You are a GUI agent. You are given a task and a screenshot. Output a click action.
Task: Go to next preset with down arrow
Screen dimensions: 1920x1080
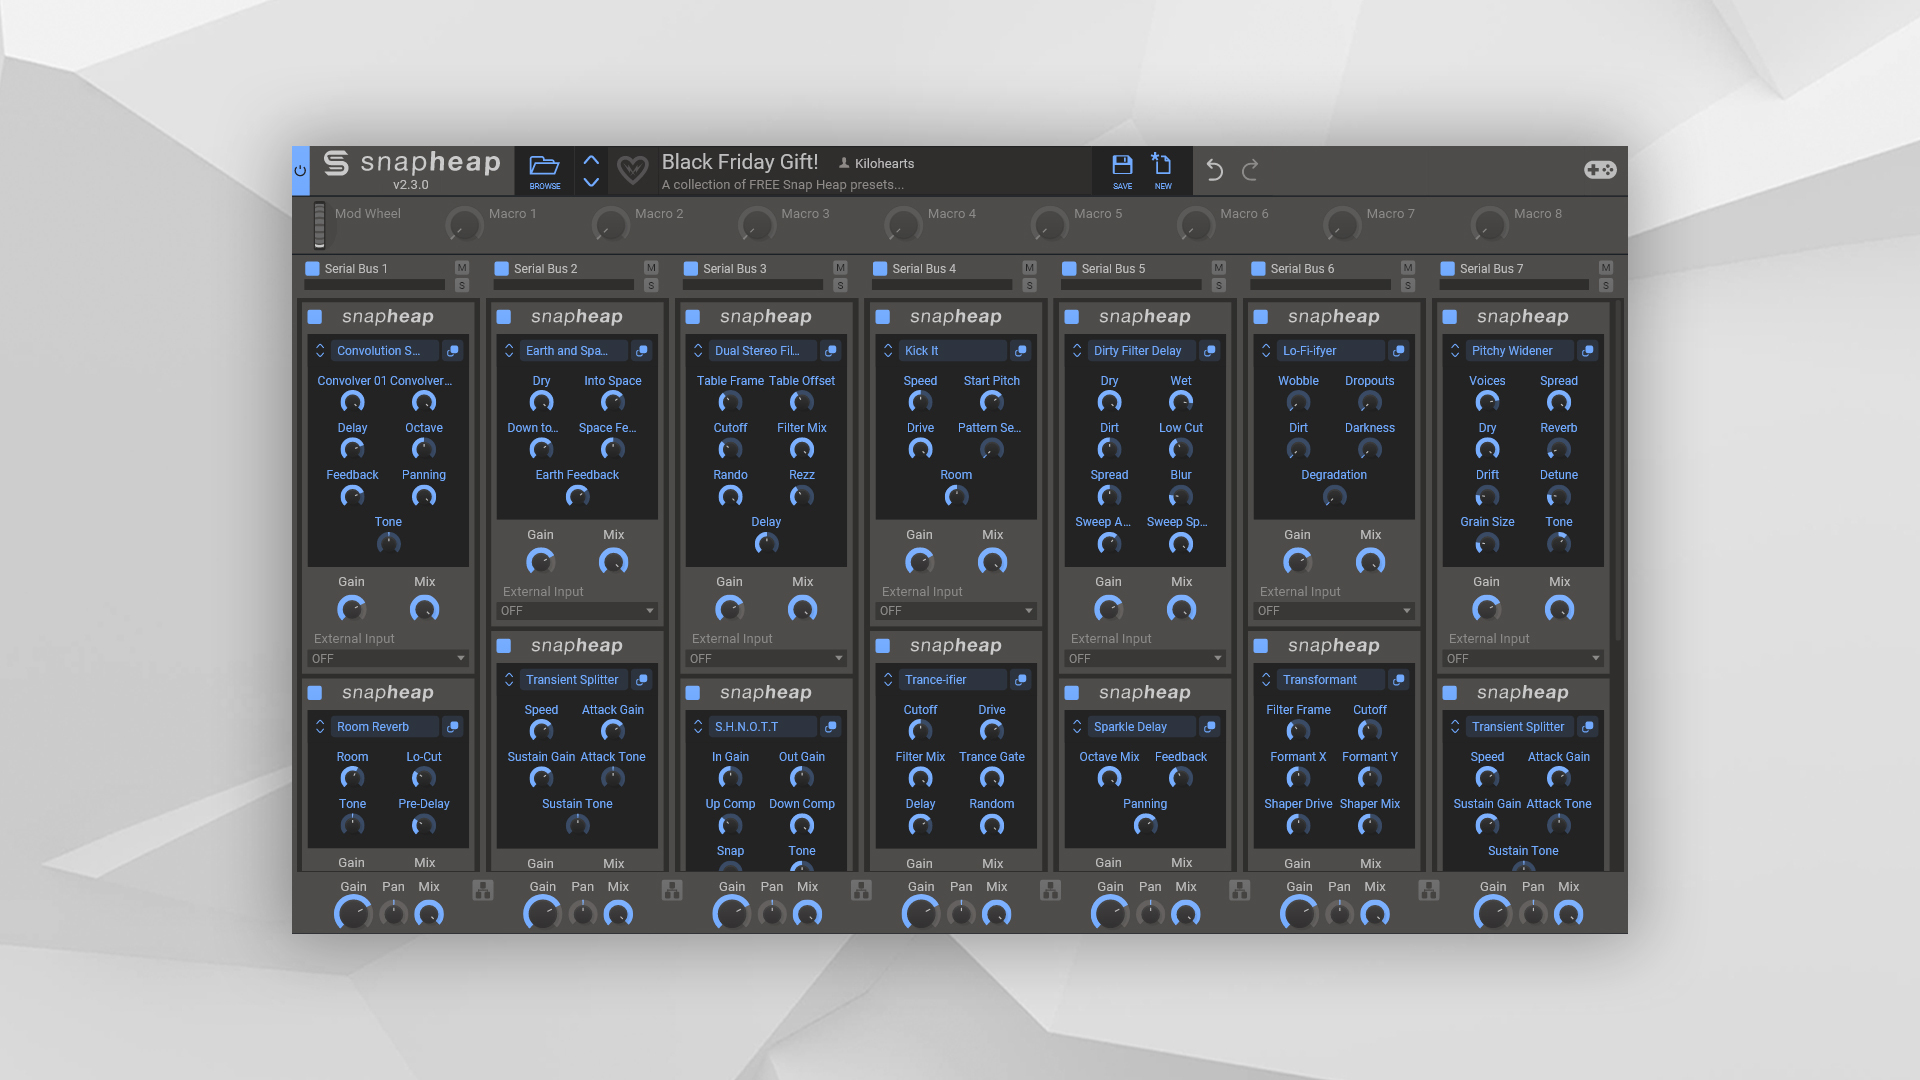[x=591, y=182]
